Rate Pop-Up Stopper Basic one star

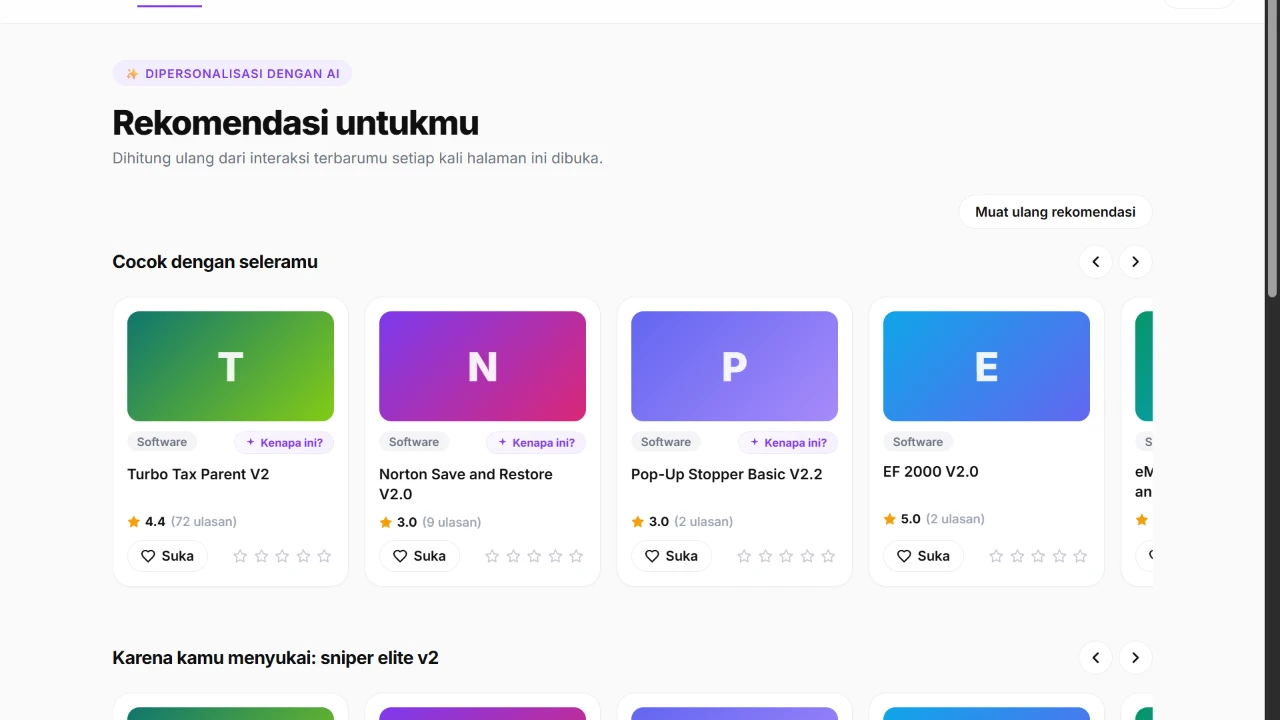744,556
